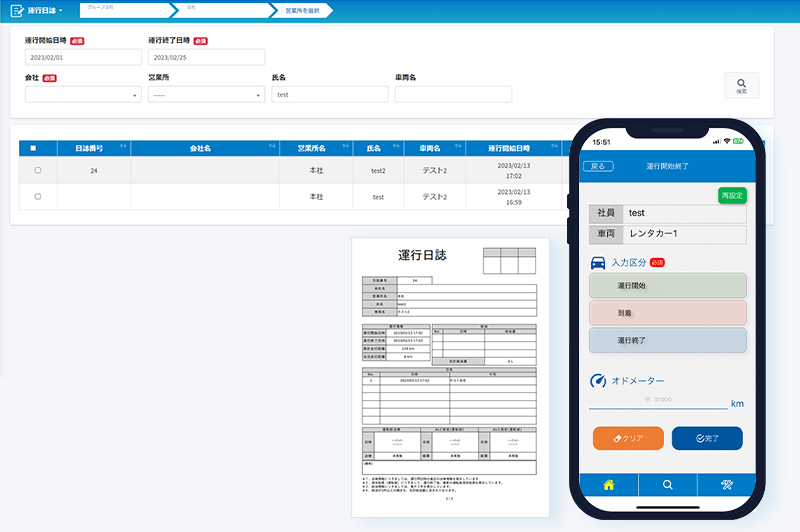Tap the home icon in phone bottom bar

point(608,485)
